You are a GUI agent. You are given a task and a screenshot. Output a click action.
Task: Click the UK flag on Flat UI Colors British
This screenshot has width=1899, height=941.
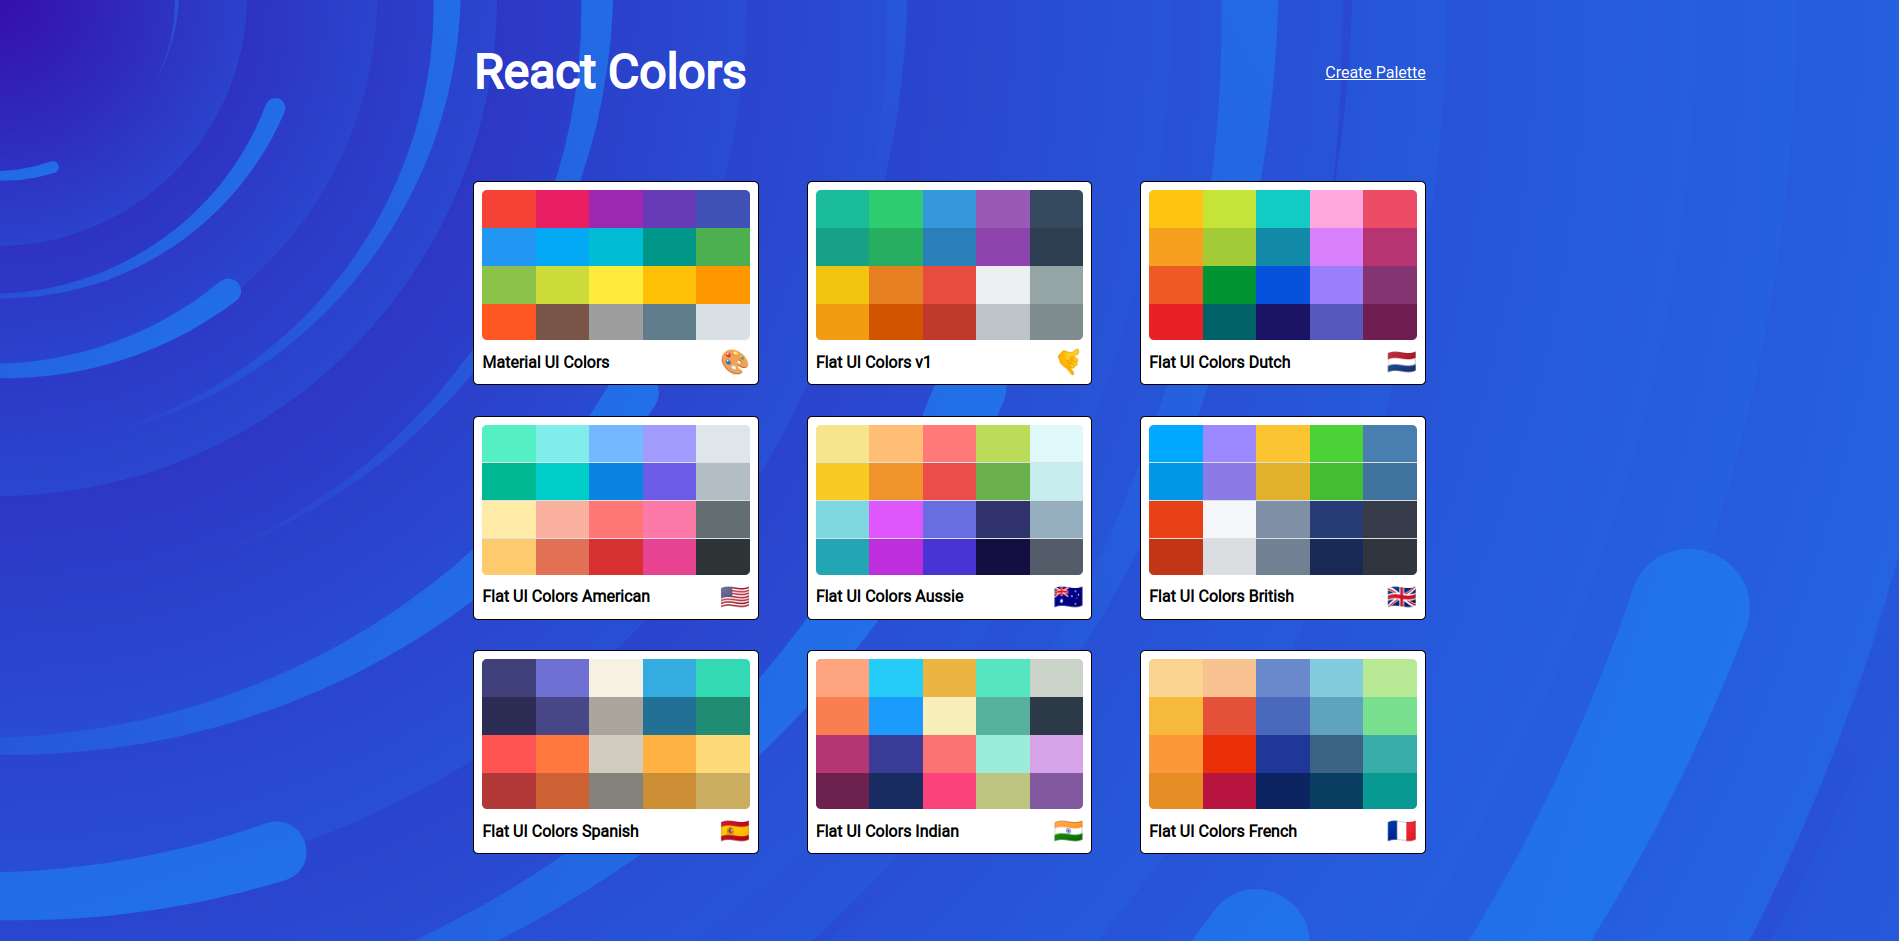click(1402, 597)
